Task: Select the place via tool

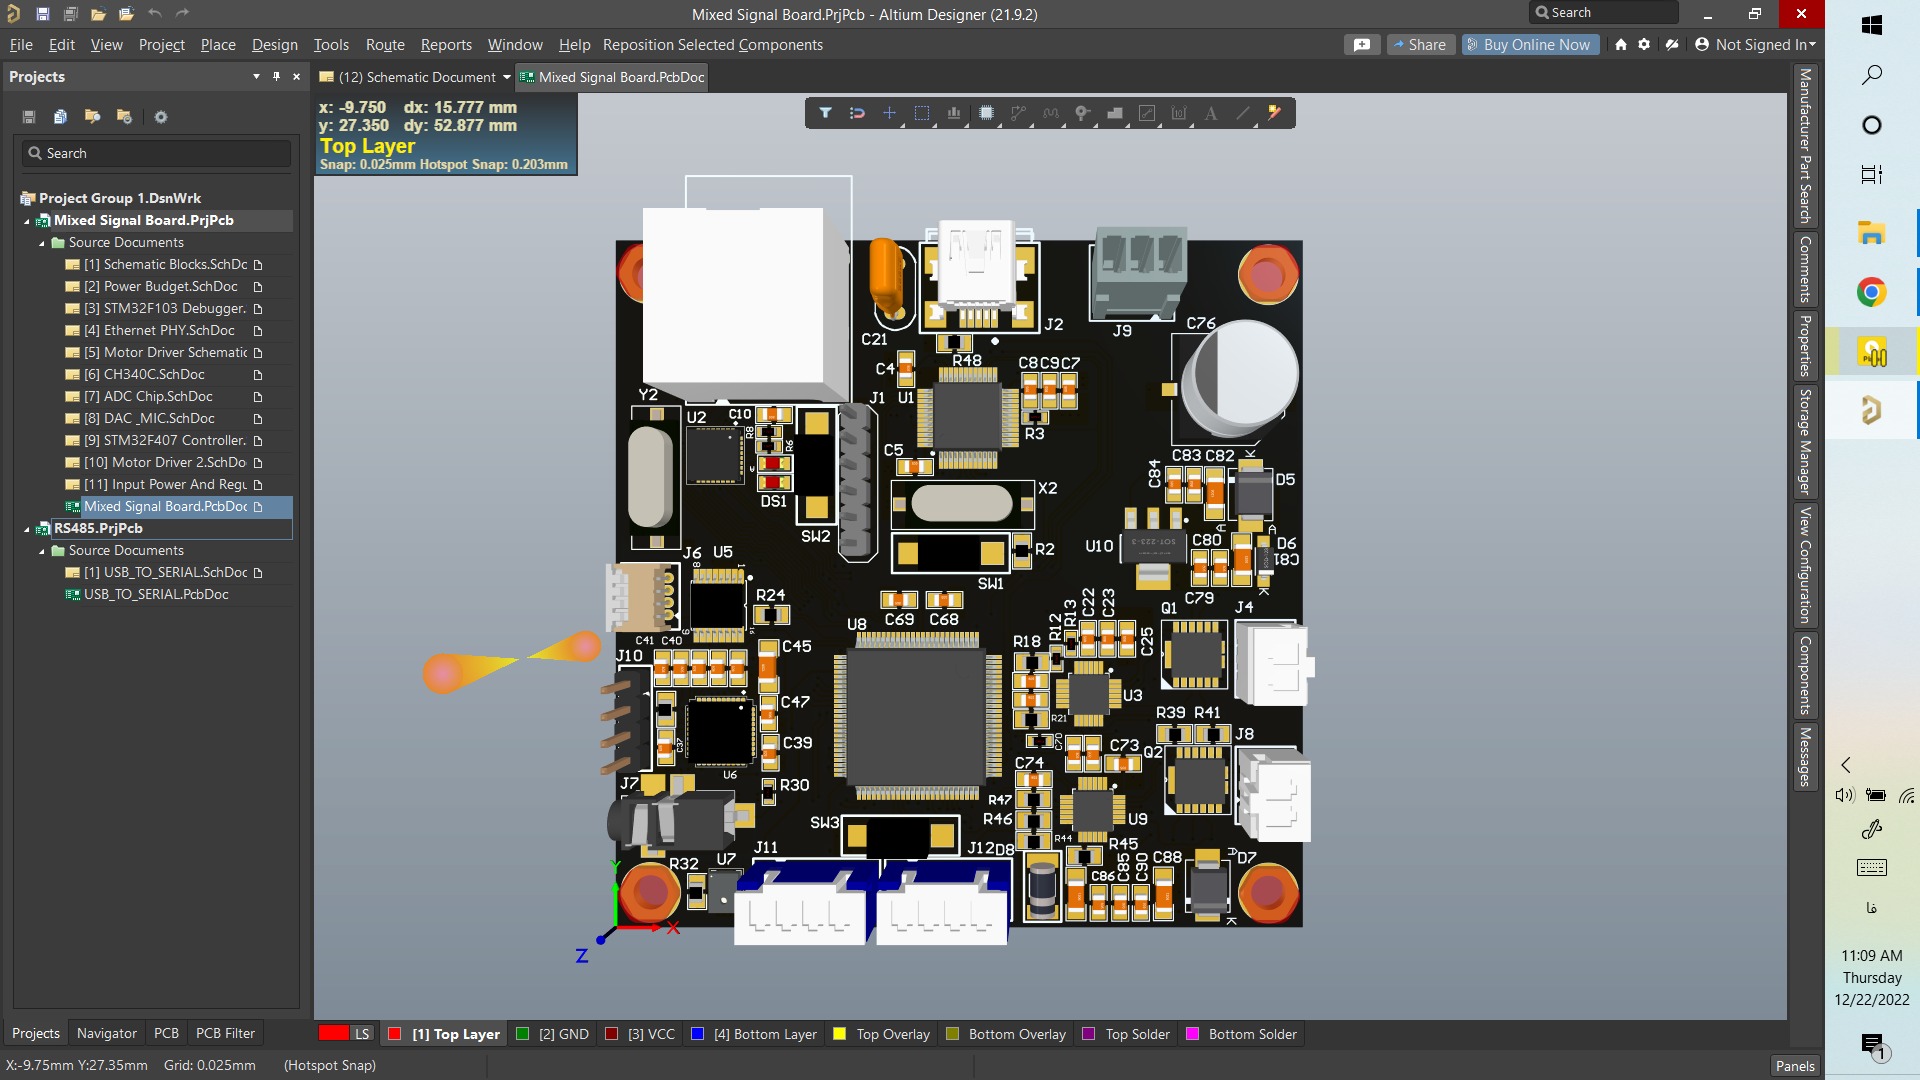Action: coord(1082,113)
